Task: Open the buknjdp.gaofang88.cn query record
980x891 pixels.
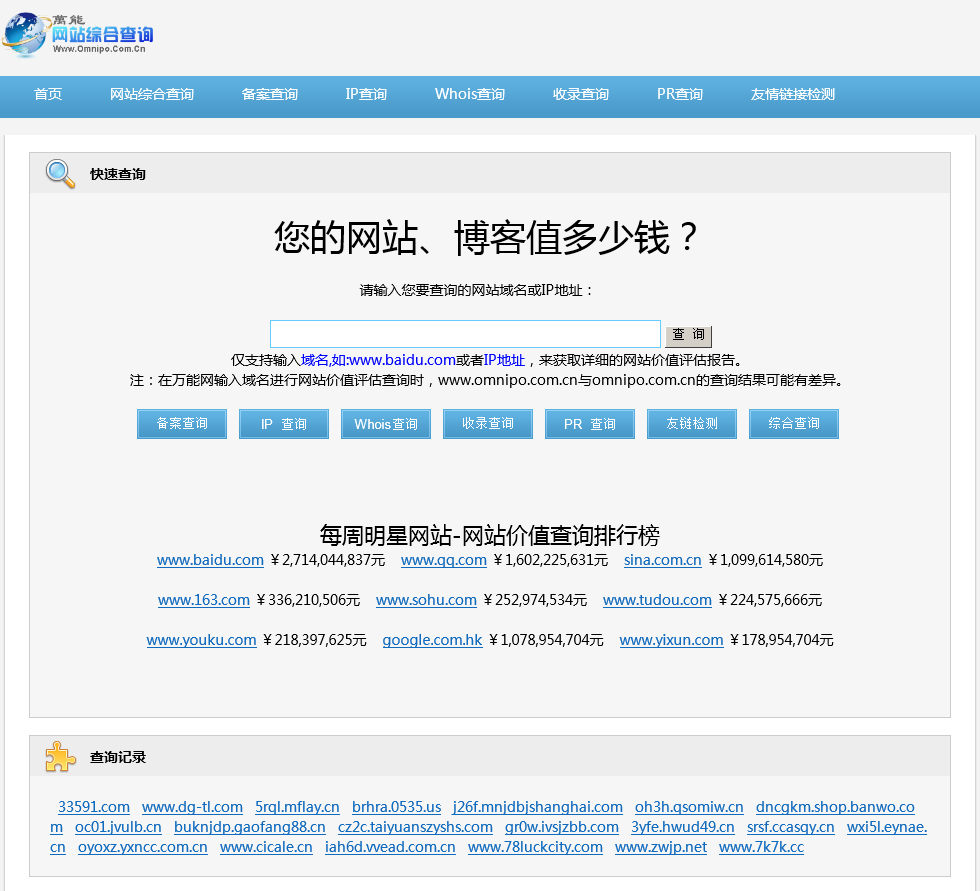Action: pyautogui.click(x=249, y=827)
